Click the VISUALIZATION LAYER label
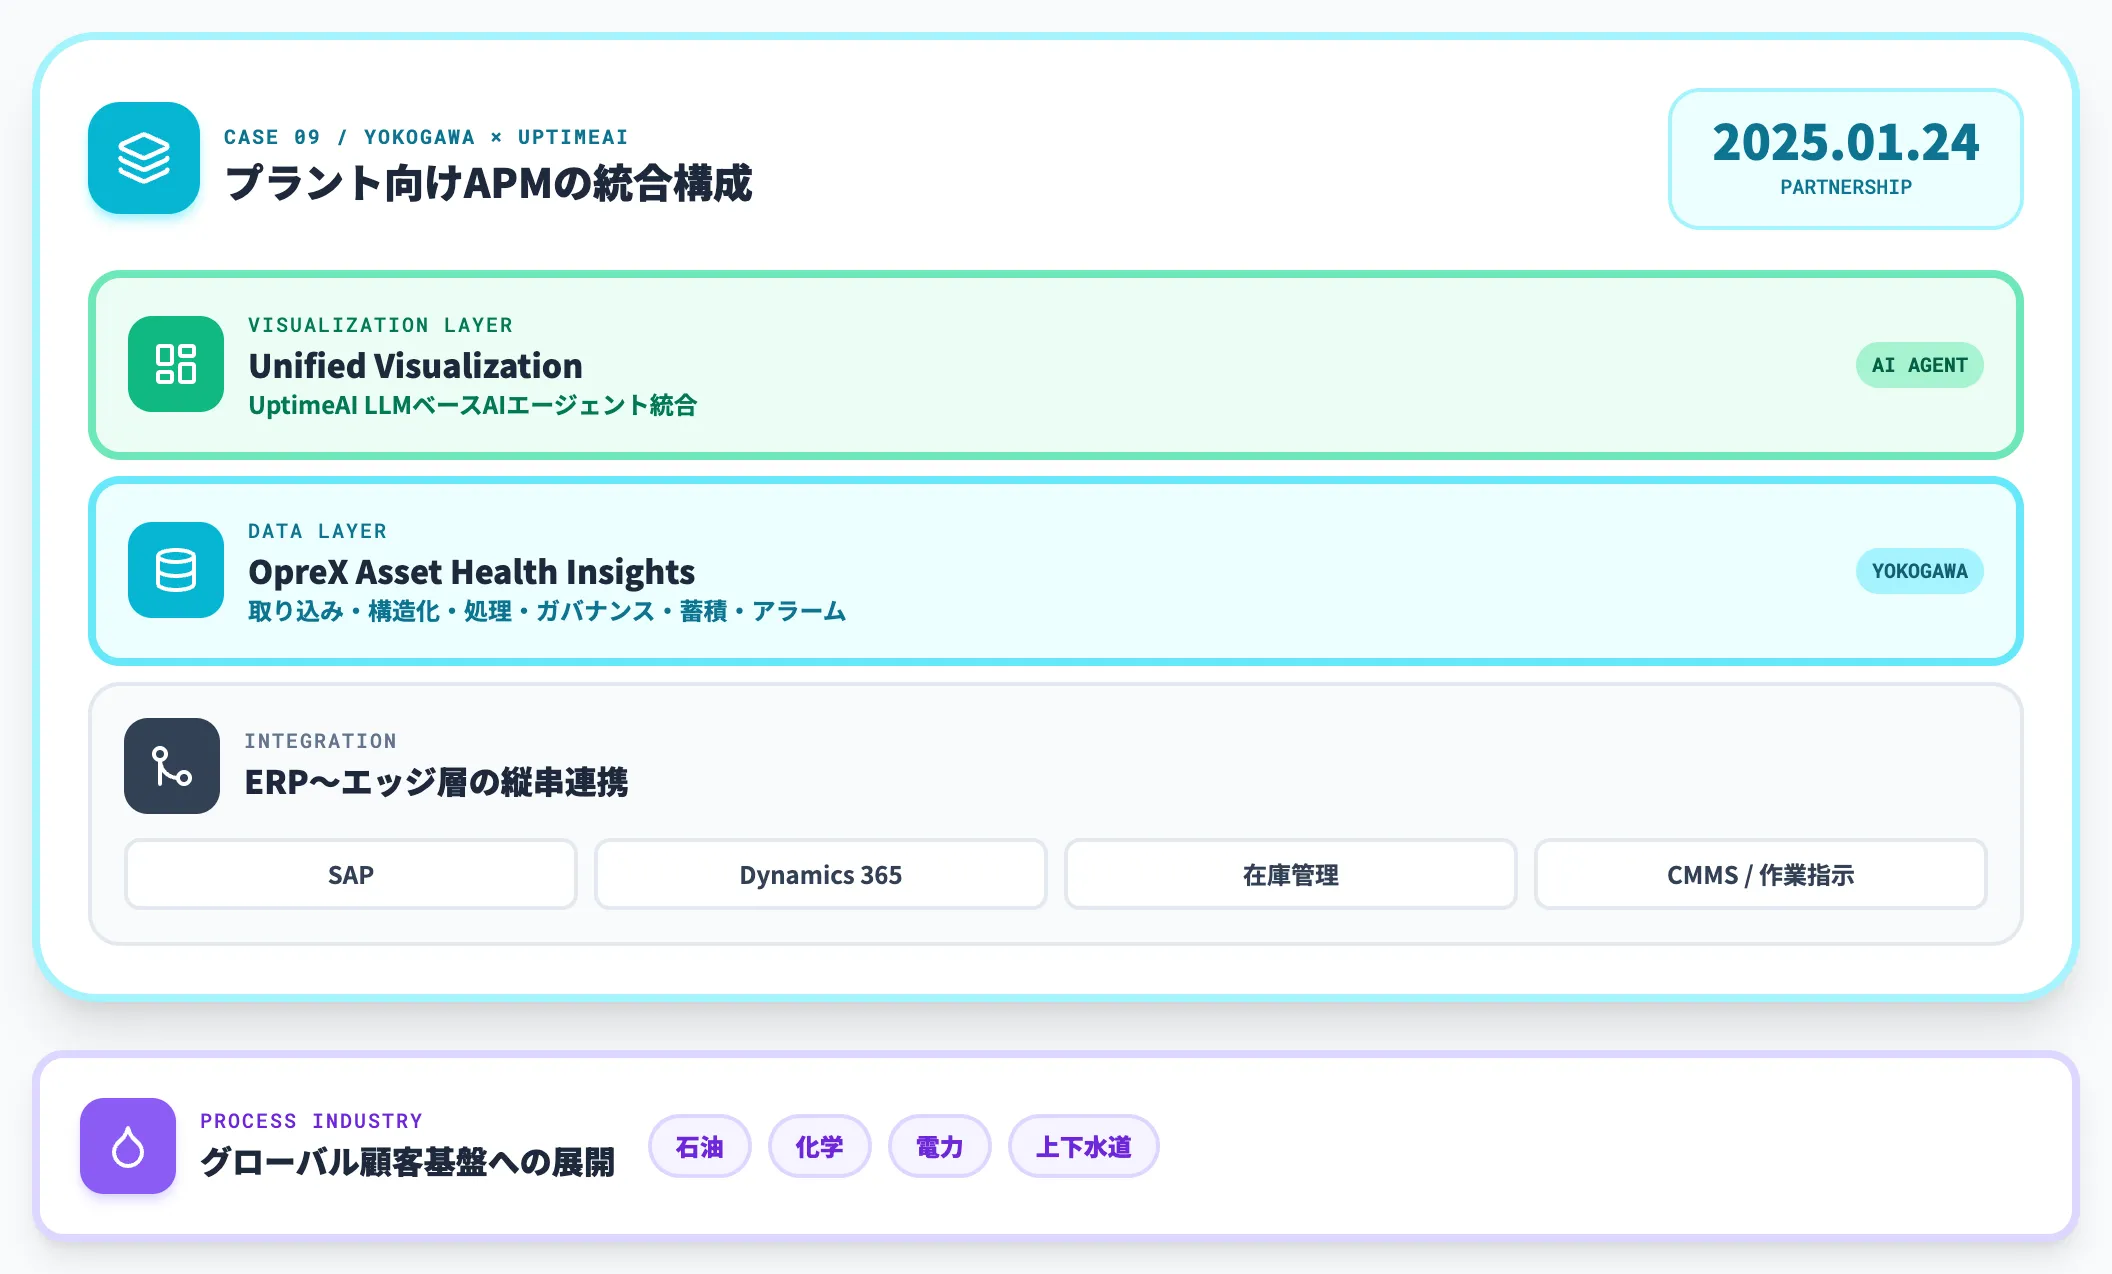 point(380,325)
